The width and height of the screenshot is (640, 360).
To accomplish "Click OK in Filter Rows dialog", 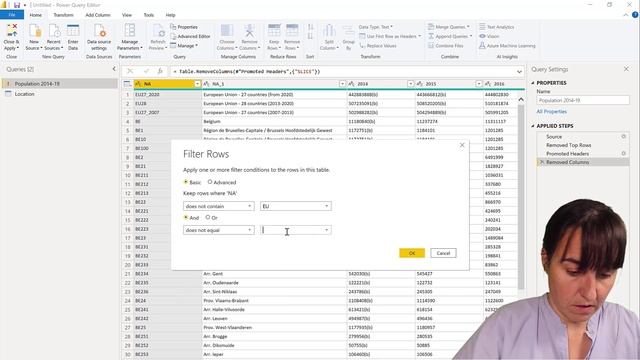I will pyautogui.click(x=412, y=253).
